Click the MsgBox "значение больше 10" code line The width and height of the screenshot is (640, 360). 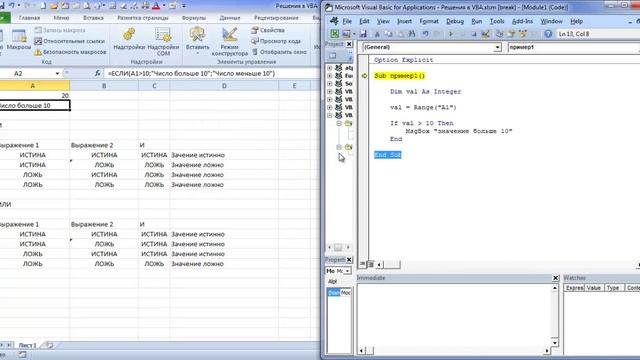pyautogui.click(x=458, y=131)
